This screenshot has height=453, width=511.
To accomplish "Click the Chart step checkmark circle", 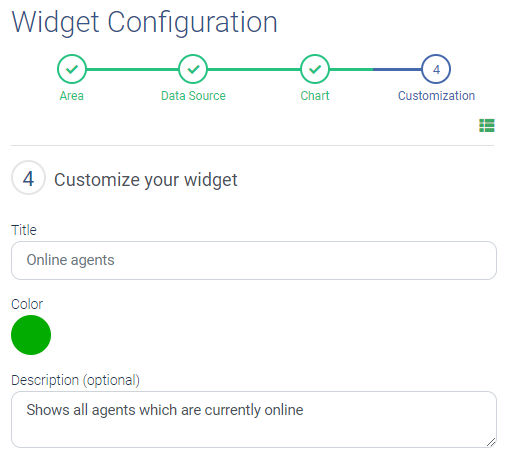I will [315, 69].
